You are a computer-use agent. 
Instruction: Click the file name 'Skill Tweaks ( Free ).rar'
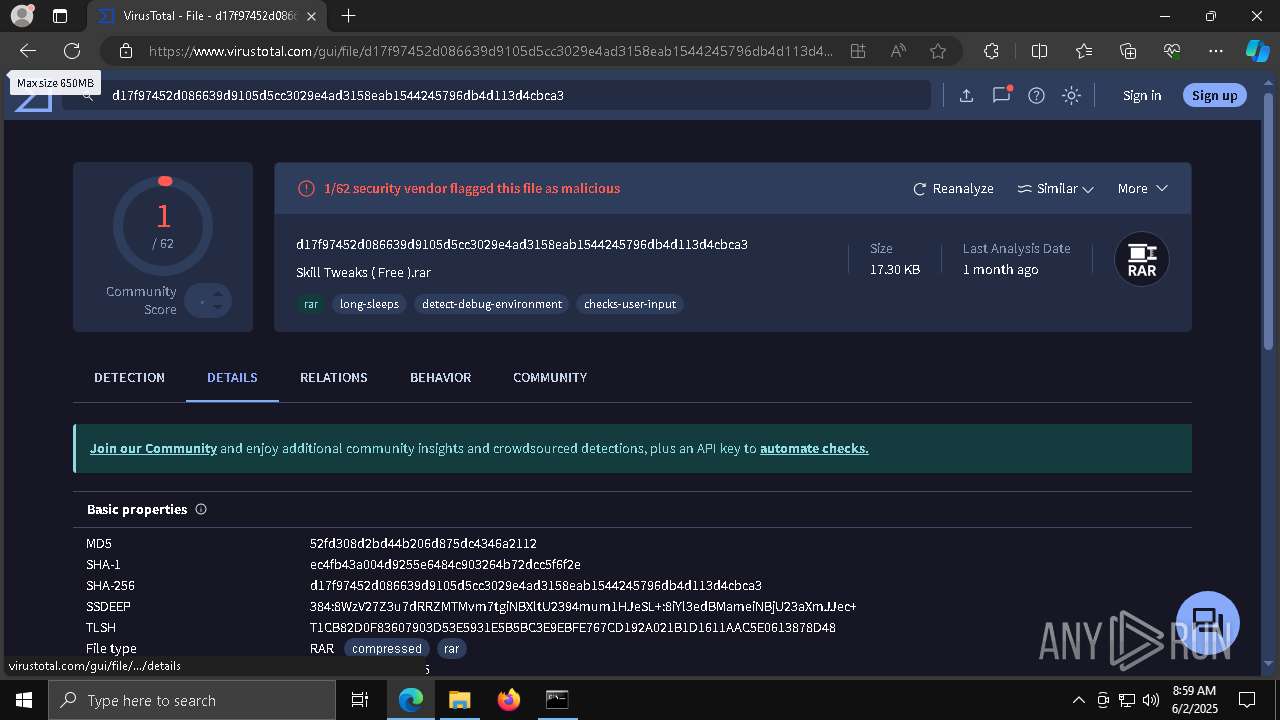[363, 272]
